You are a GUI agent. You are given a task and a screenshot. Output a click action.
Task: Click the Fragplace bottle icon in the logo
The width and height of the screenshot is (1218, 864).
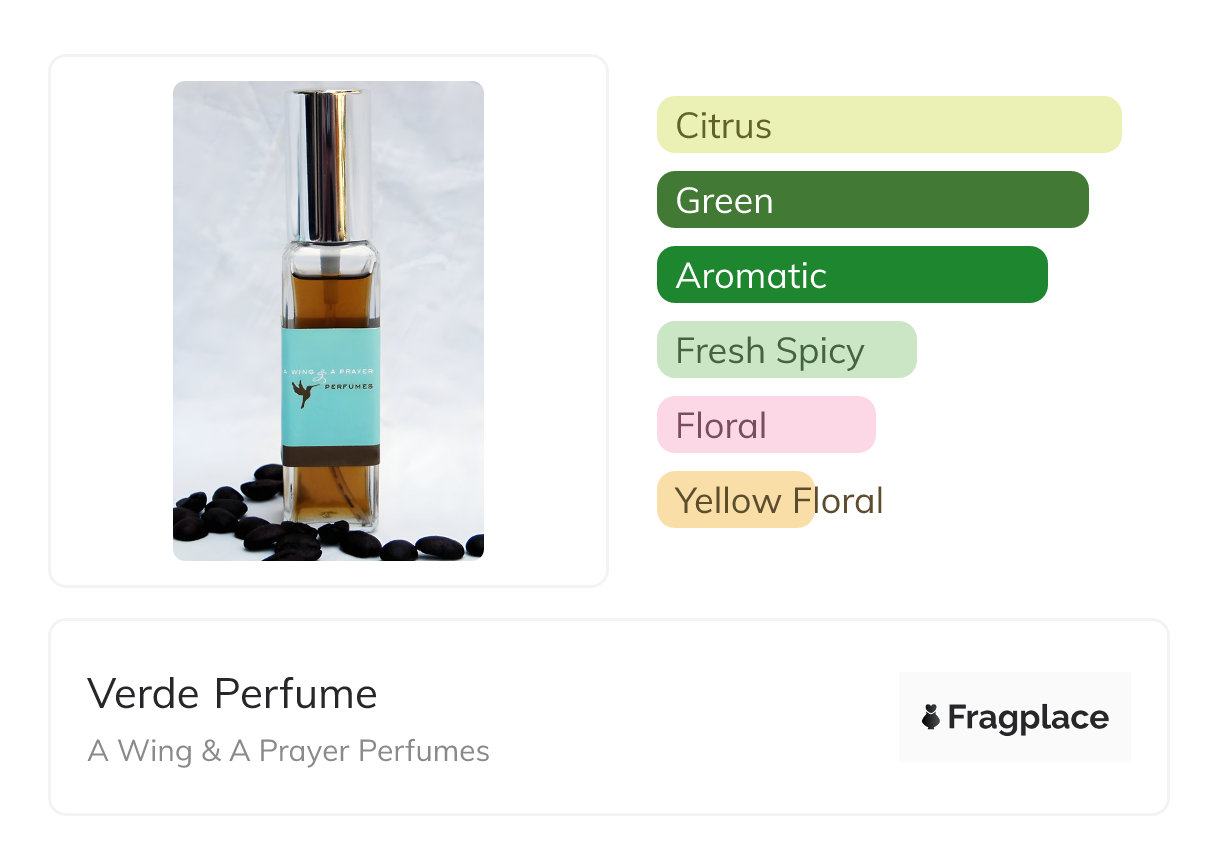tap(931, 717)
